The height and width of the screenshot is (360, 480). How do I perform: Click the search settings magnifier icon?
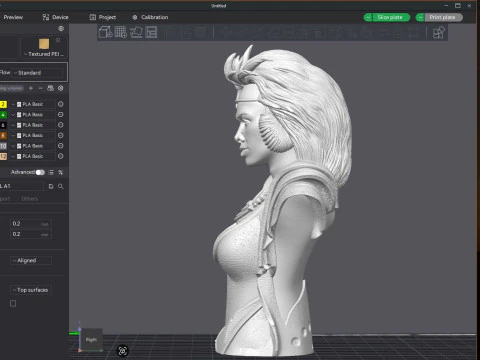(61, 186)
